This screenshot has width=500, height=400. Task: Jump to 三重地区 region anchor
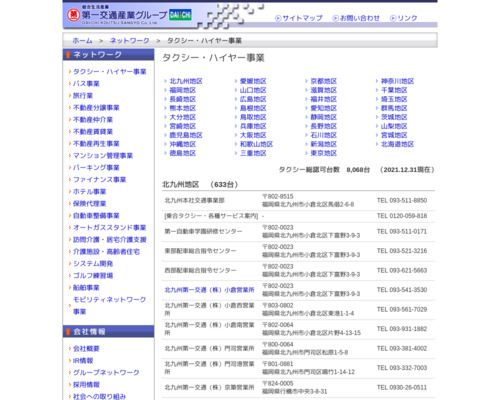coord(253,153)
